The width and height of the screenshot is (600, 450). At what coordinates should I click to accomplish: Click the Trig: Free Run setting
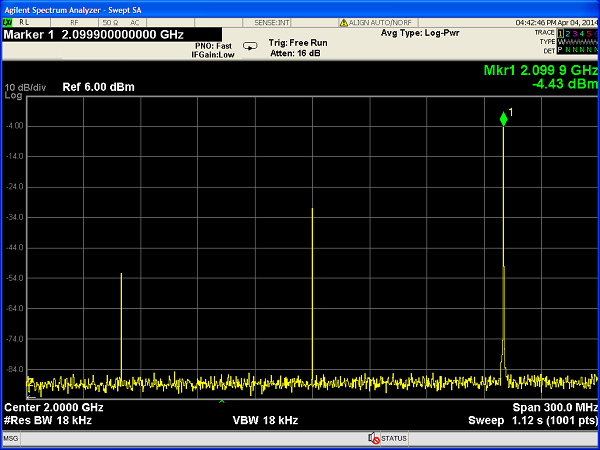click(299, 43)
